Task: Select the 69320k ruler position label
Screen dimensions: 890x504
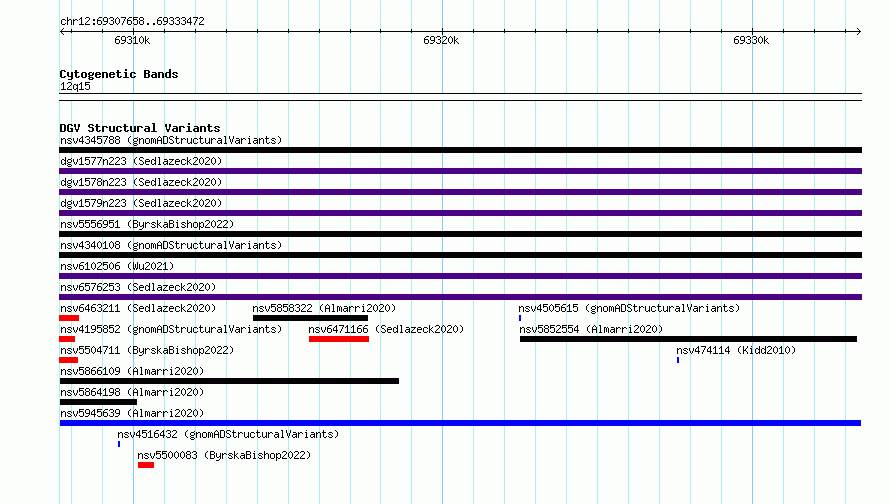Action: 441,40
